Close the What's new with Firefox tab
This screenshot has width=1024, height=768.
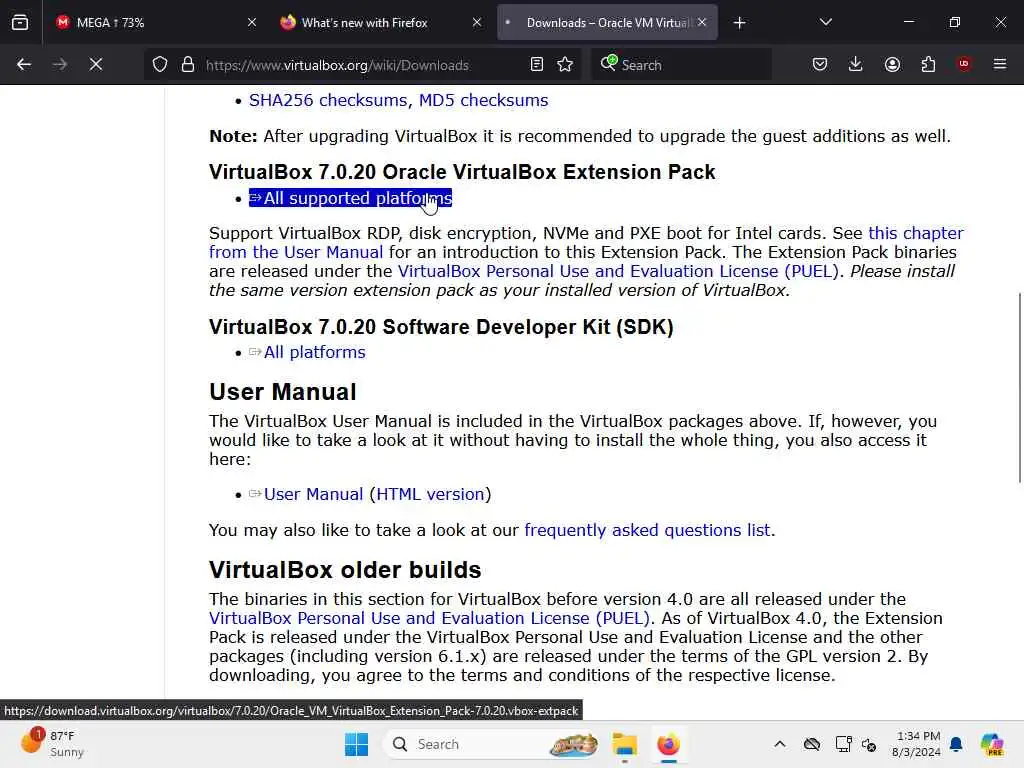click(x=477, y=23)
